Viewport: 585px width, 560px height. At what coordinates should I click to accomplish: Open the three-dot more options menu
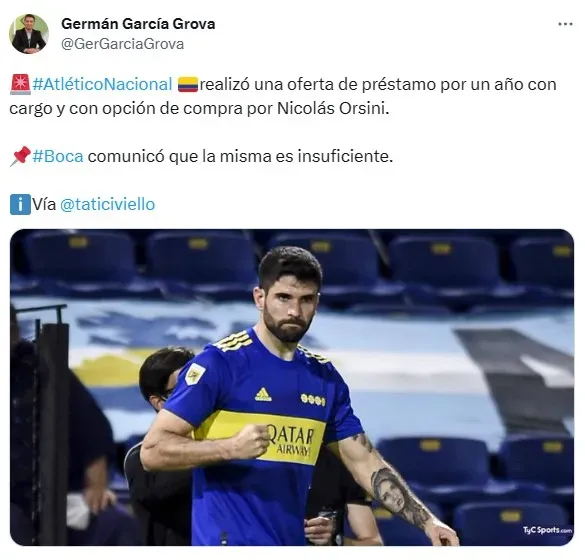click(x=565, y=24)
